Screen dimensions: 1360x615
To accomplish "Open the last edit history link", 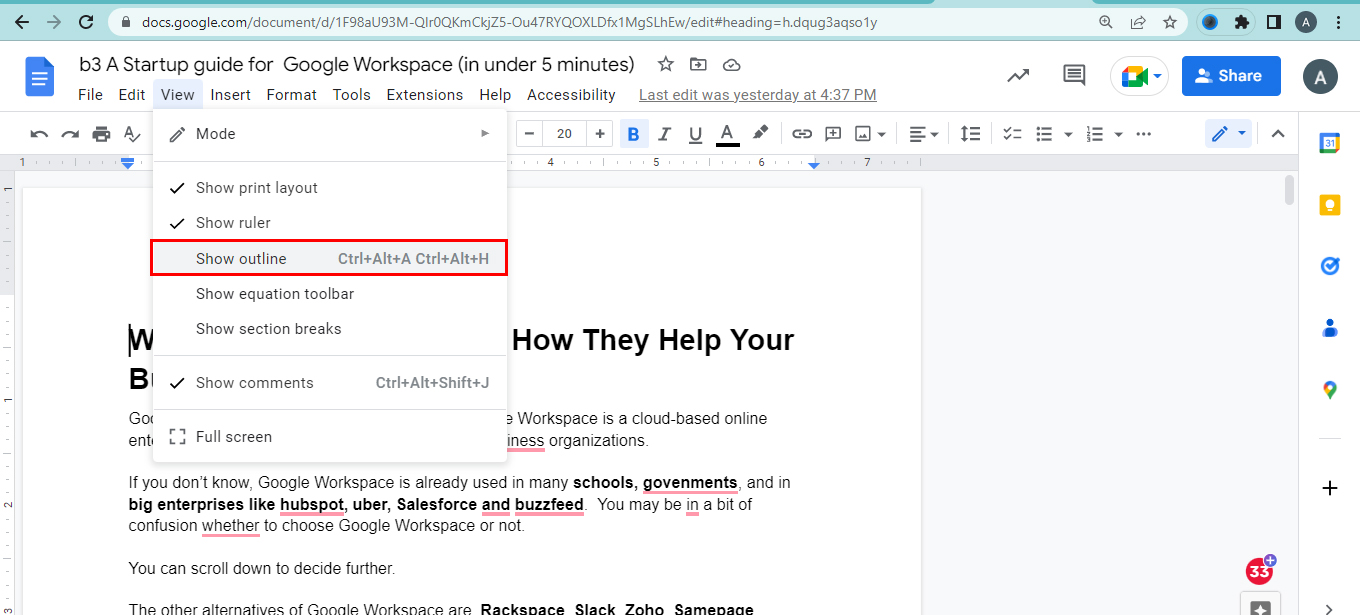I will click(x=758, y=95).
